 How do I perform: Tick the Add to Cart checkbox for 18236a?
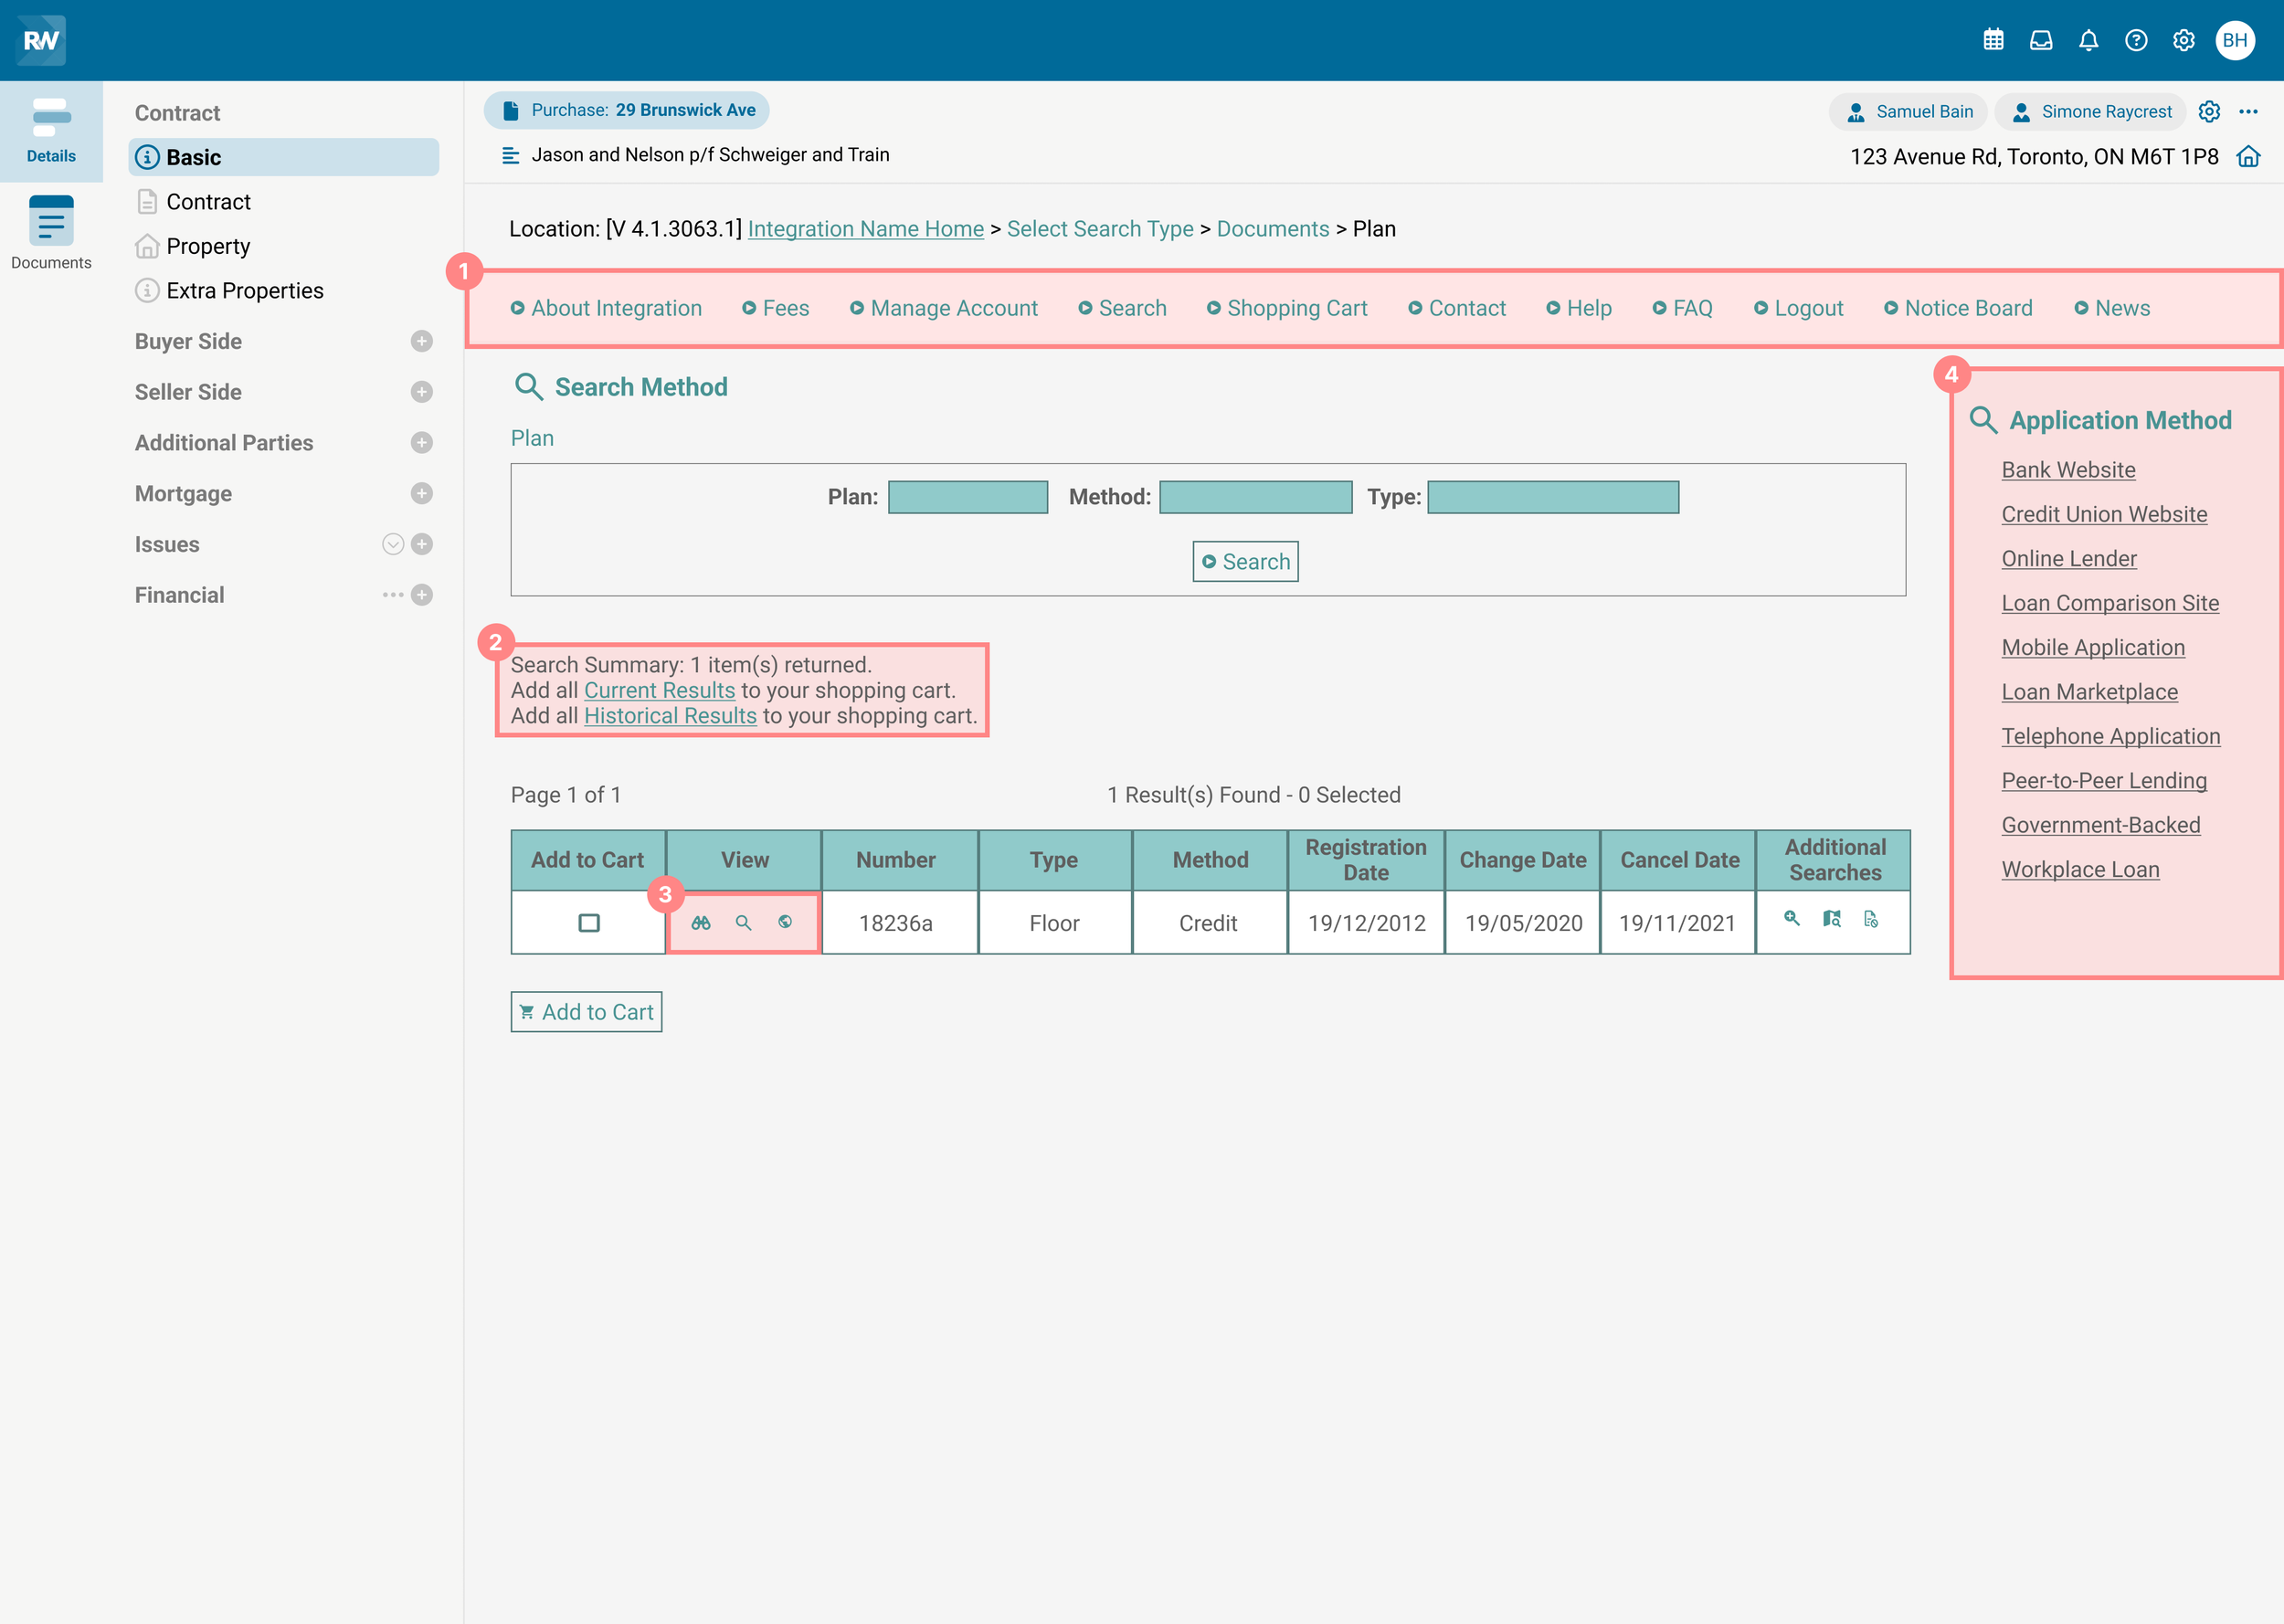point(589,922)
